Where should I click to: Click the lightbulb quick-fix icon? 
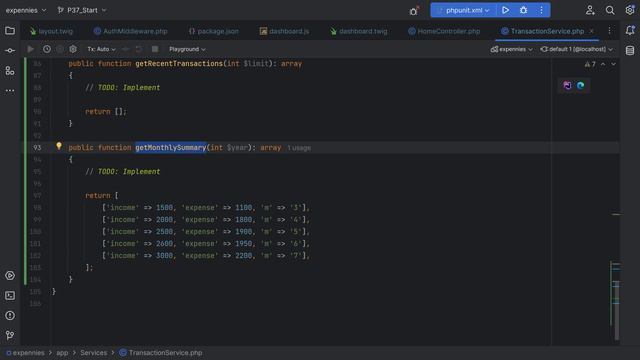(59, 146)
